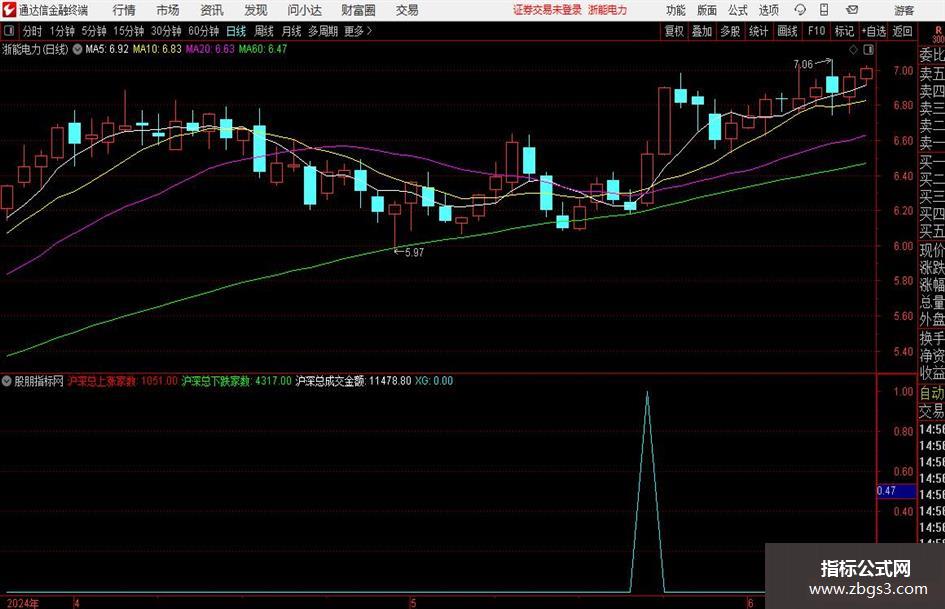Image resolution: width=945 pixels, height=609 pixels.
Task: Switch to the 15分钟 period tab
Action: [129, 31]
